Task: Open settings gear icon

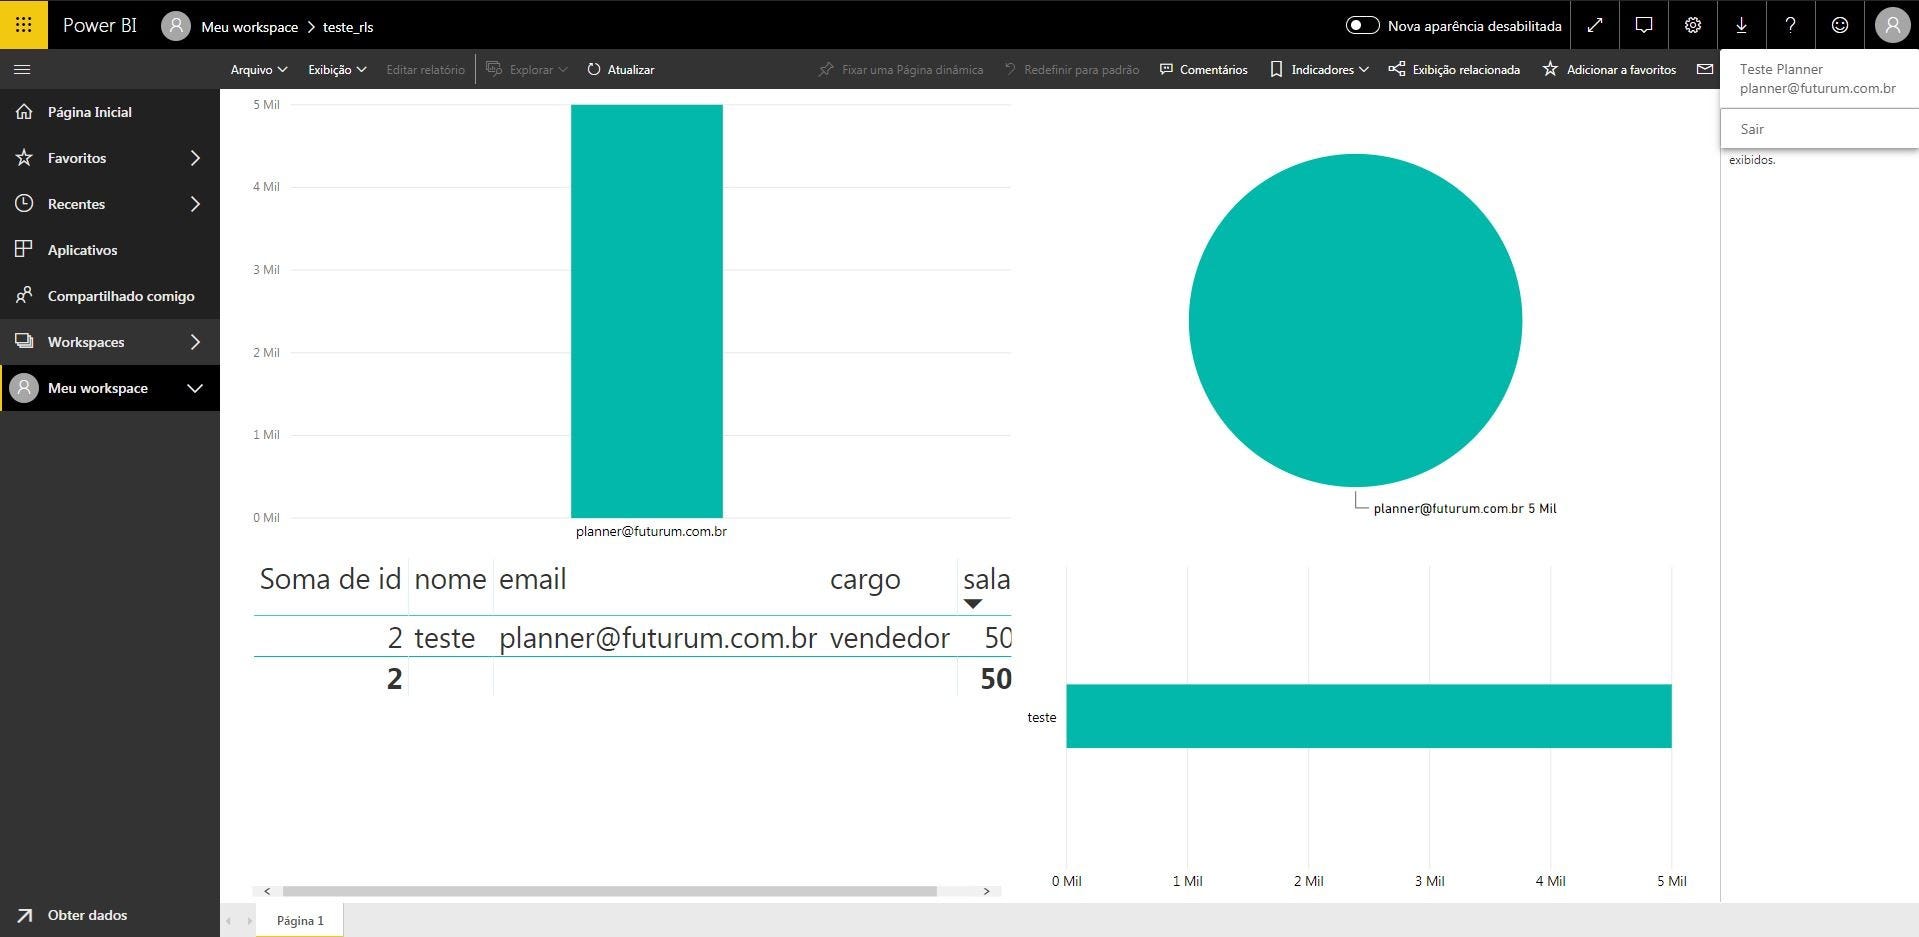Action: tap(1693, 25)
